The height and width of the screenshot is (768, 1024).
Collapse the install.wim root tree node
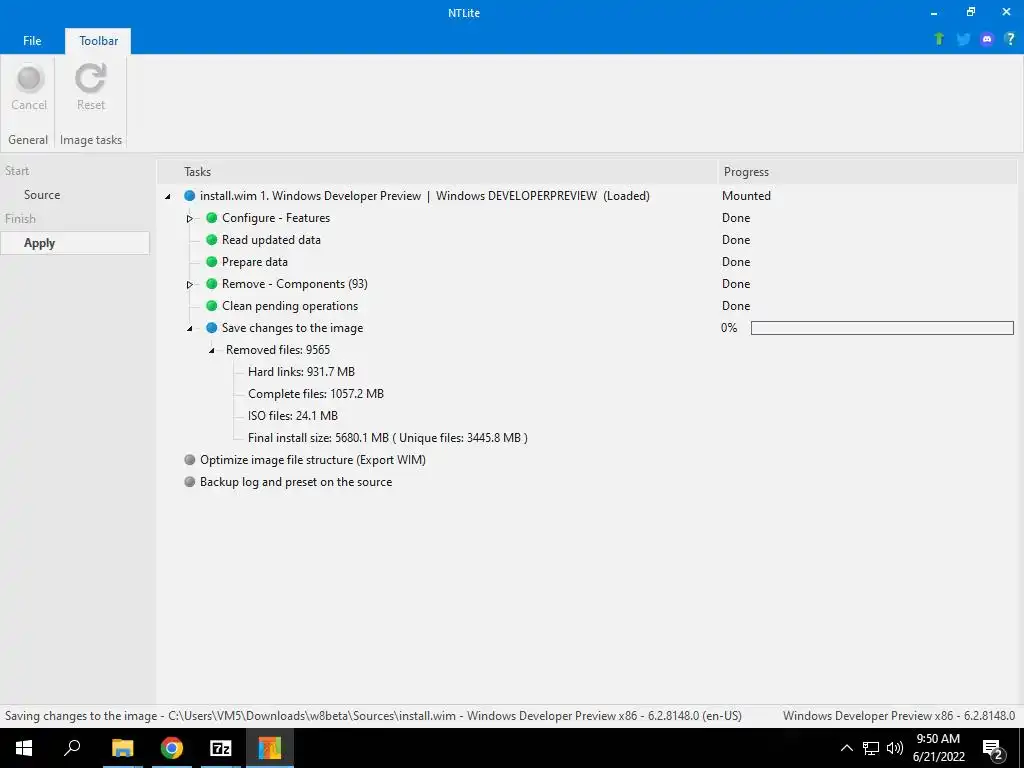pyautogui.click(x=168, y=196)
